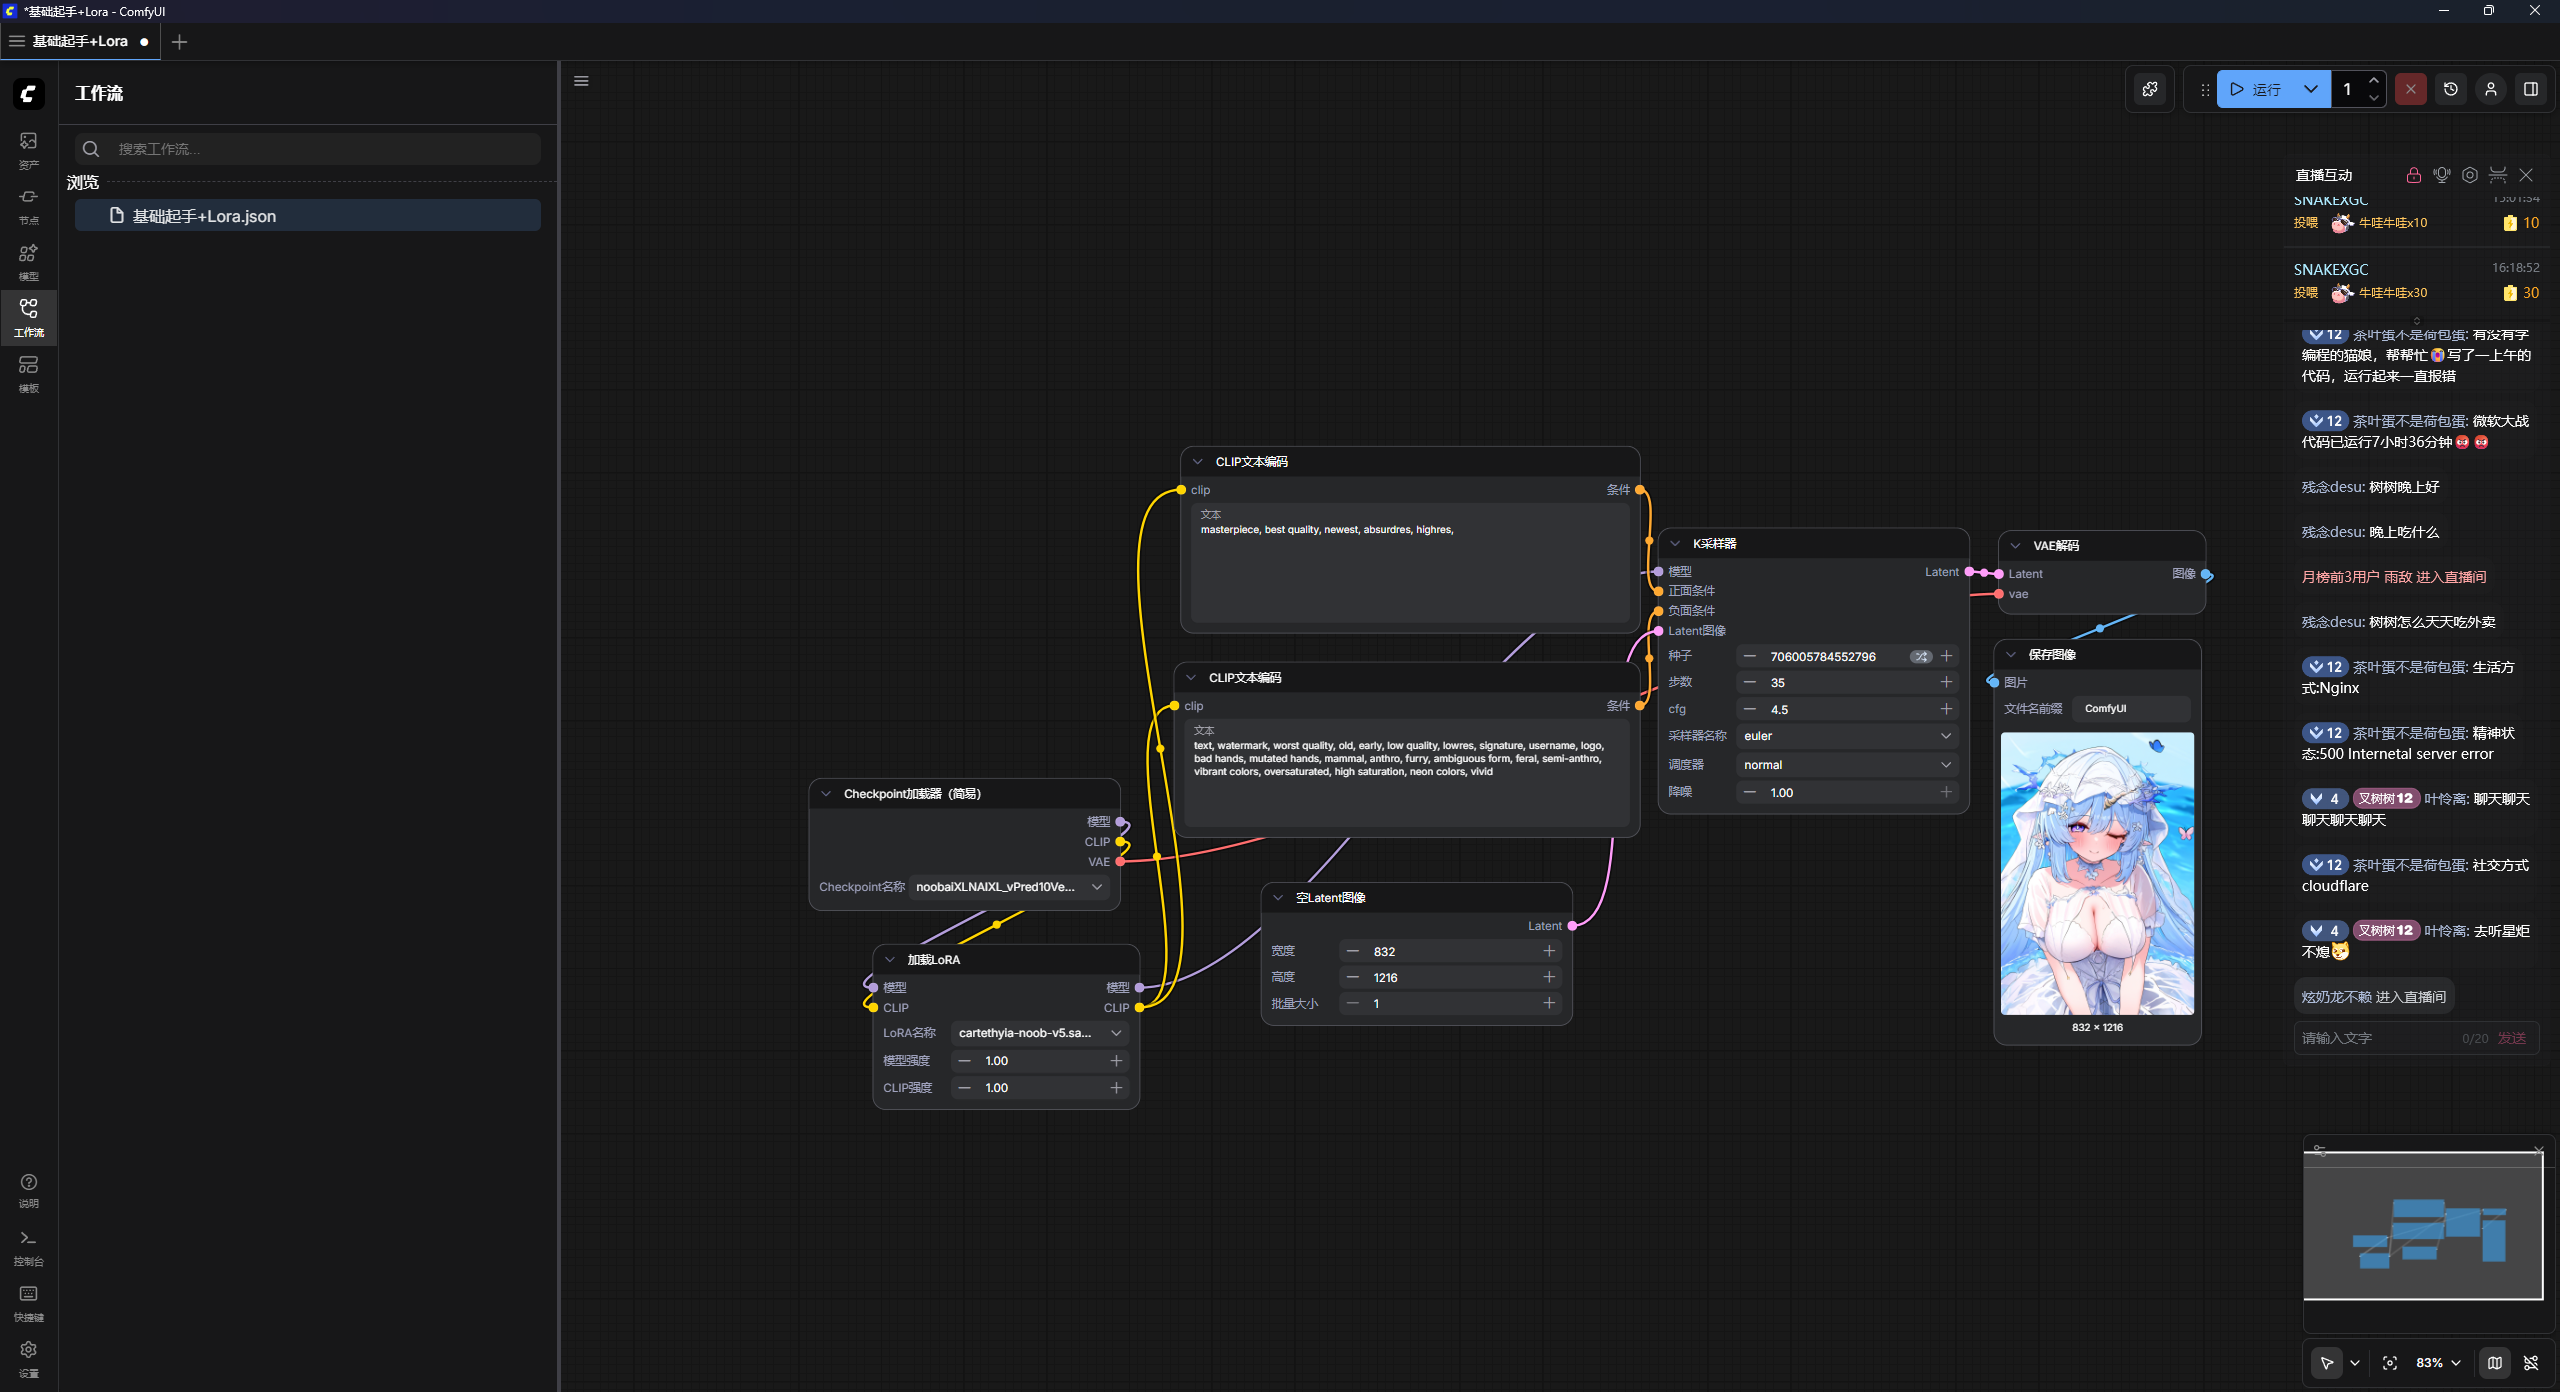Open the Assets sidebar panel
The height and width of the screenshot is (1392, 2560).
28,148
